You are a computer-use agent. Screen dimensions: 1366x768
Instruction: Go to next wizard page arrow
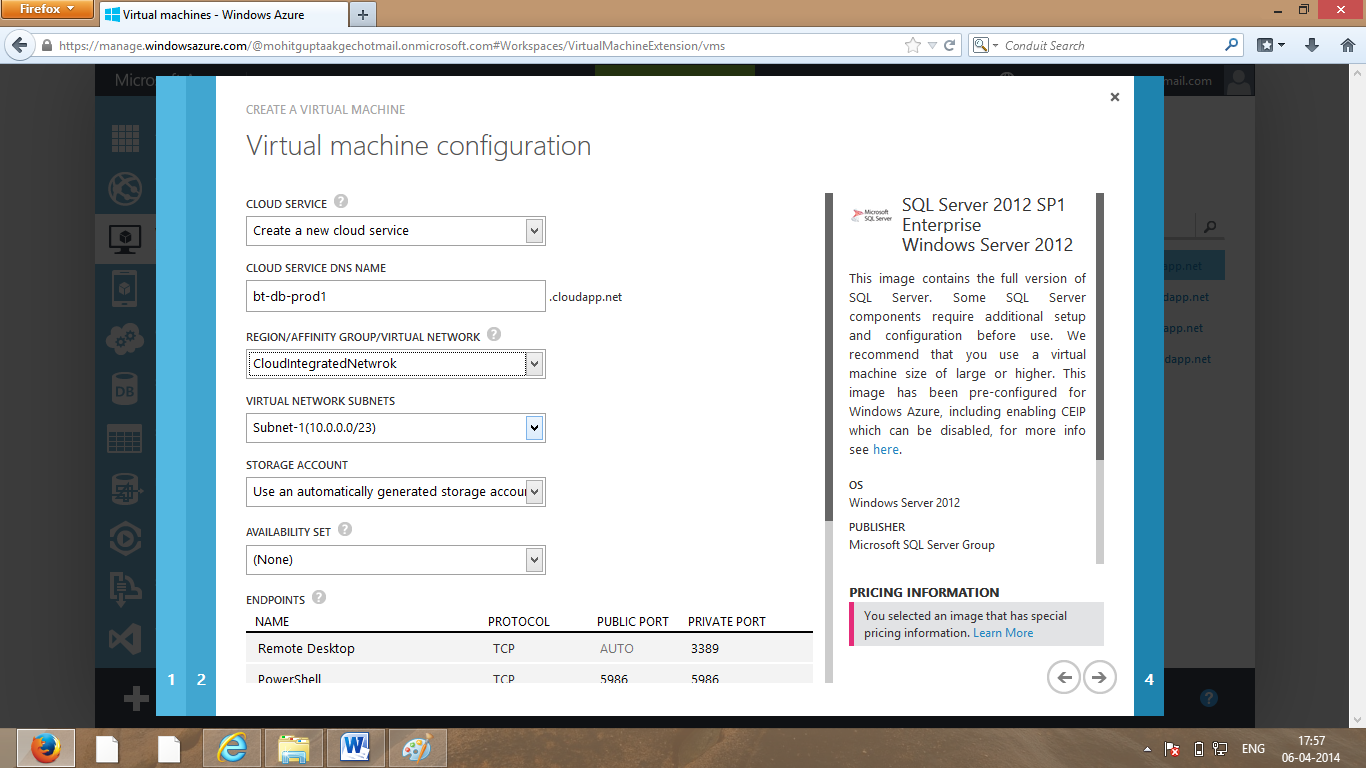(x=1099, y=677)
